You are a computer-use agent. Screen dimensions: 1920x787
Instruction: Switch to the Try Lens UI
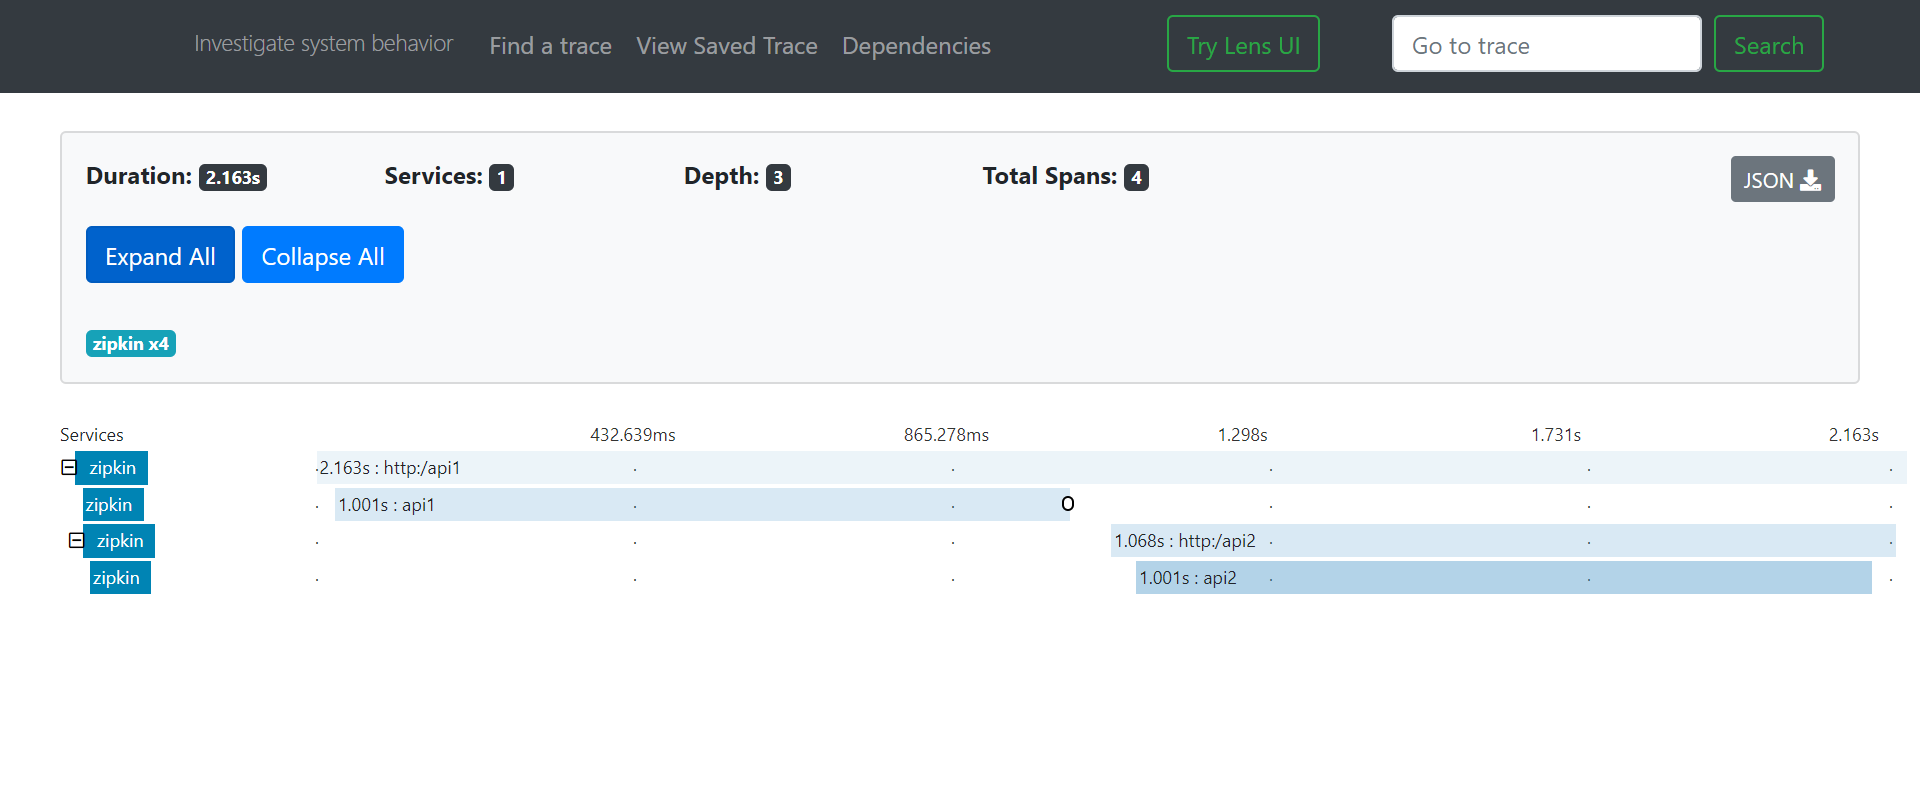tap(1243, 44)
